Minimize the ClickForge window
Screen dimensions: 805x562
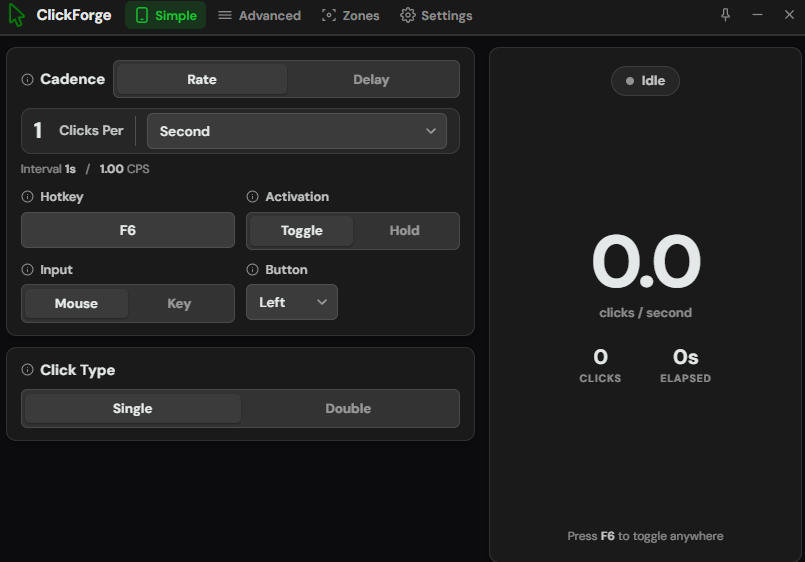[x=757, y=15]
